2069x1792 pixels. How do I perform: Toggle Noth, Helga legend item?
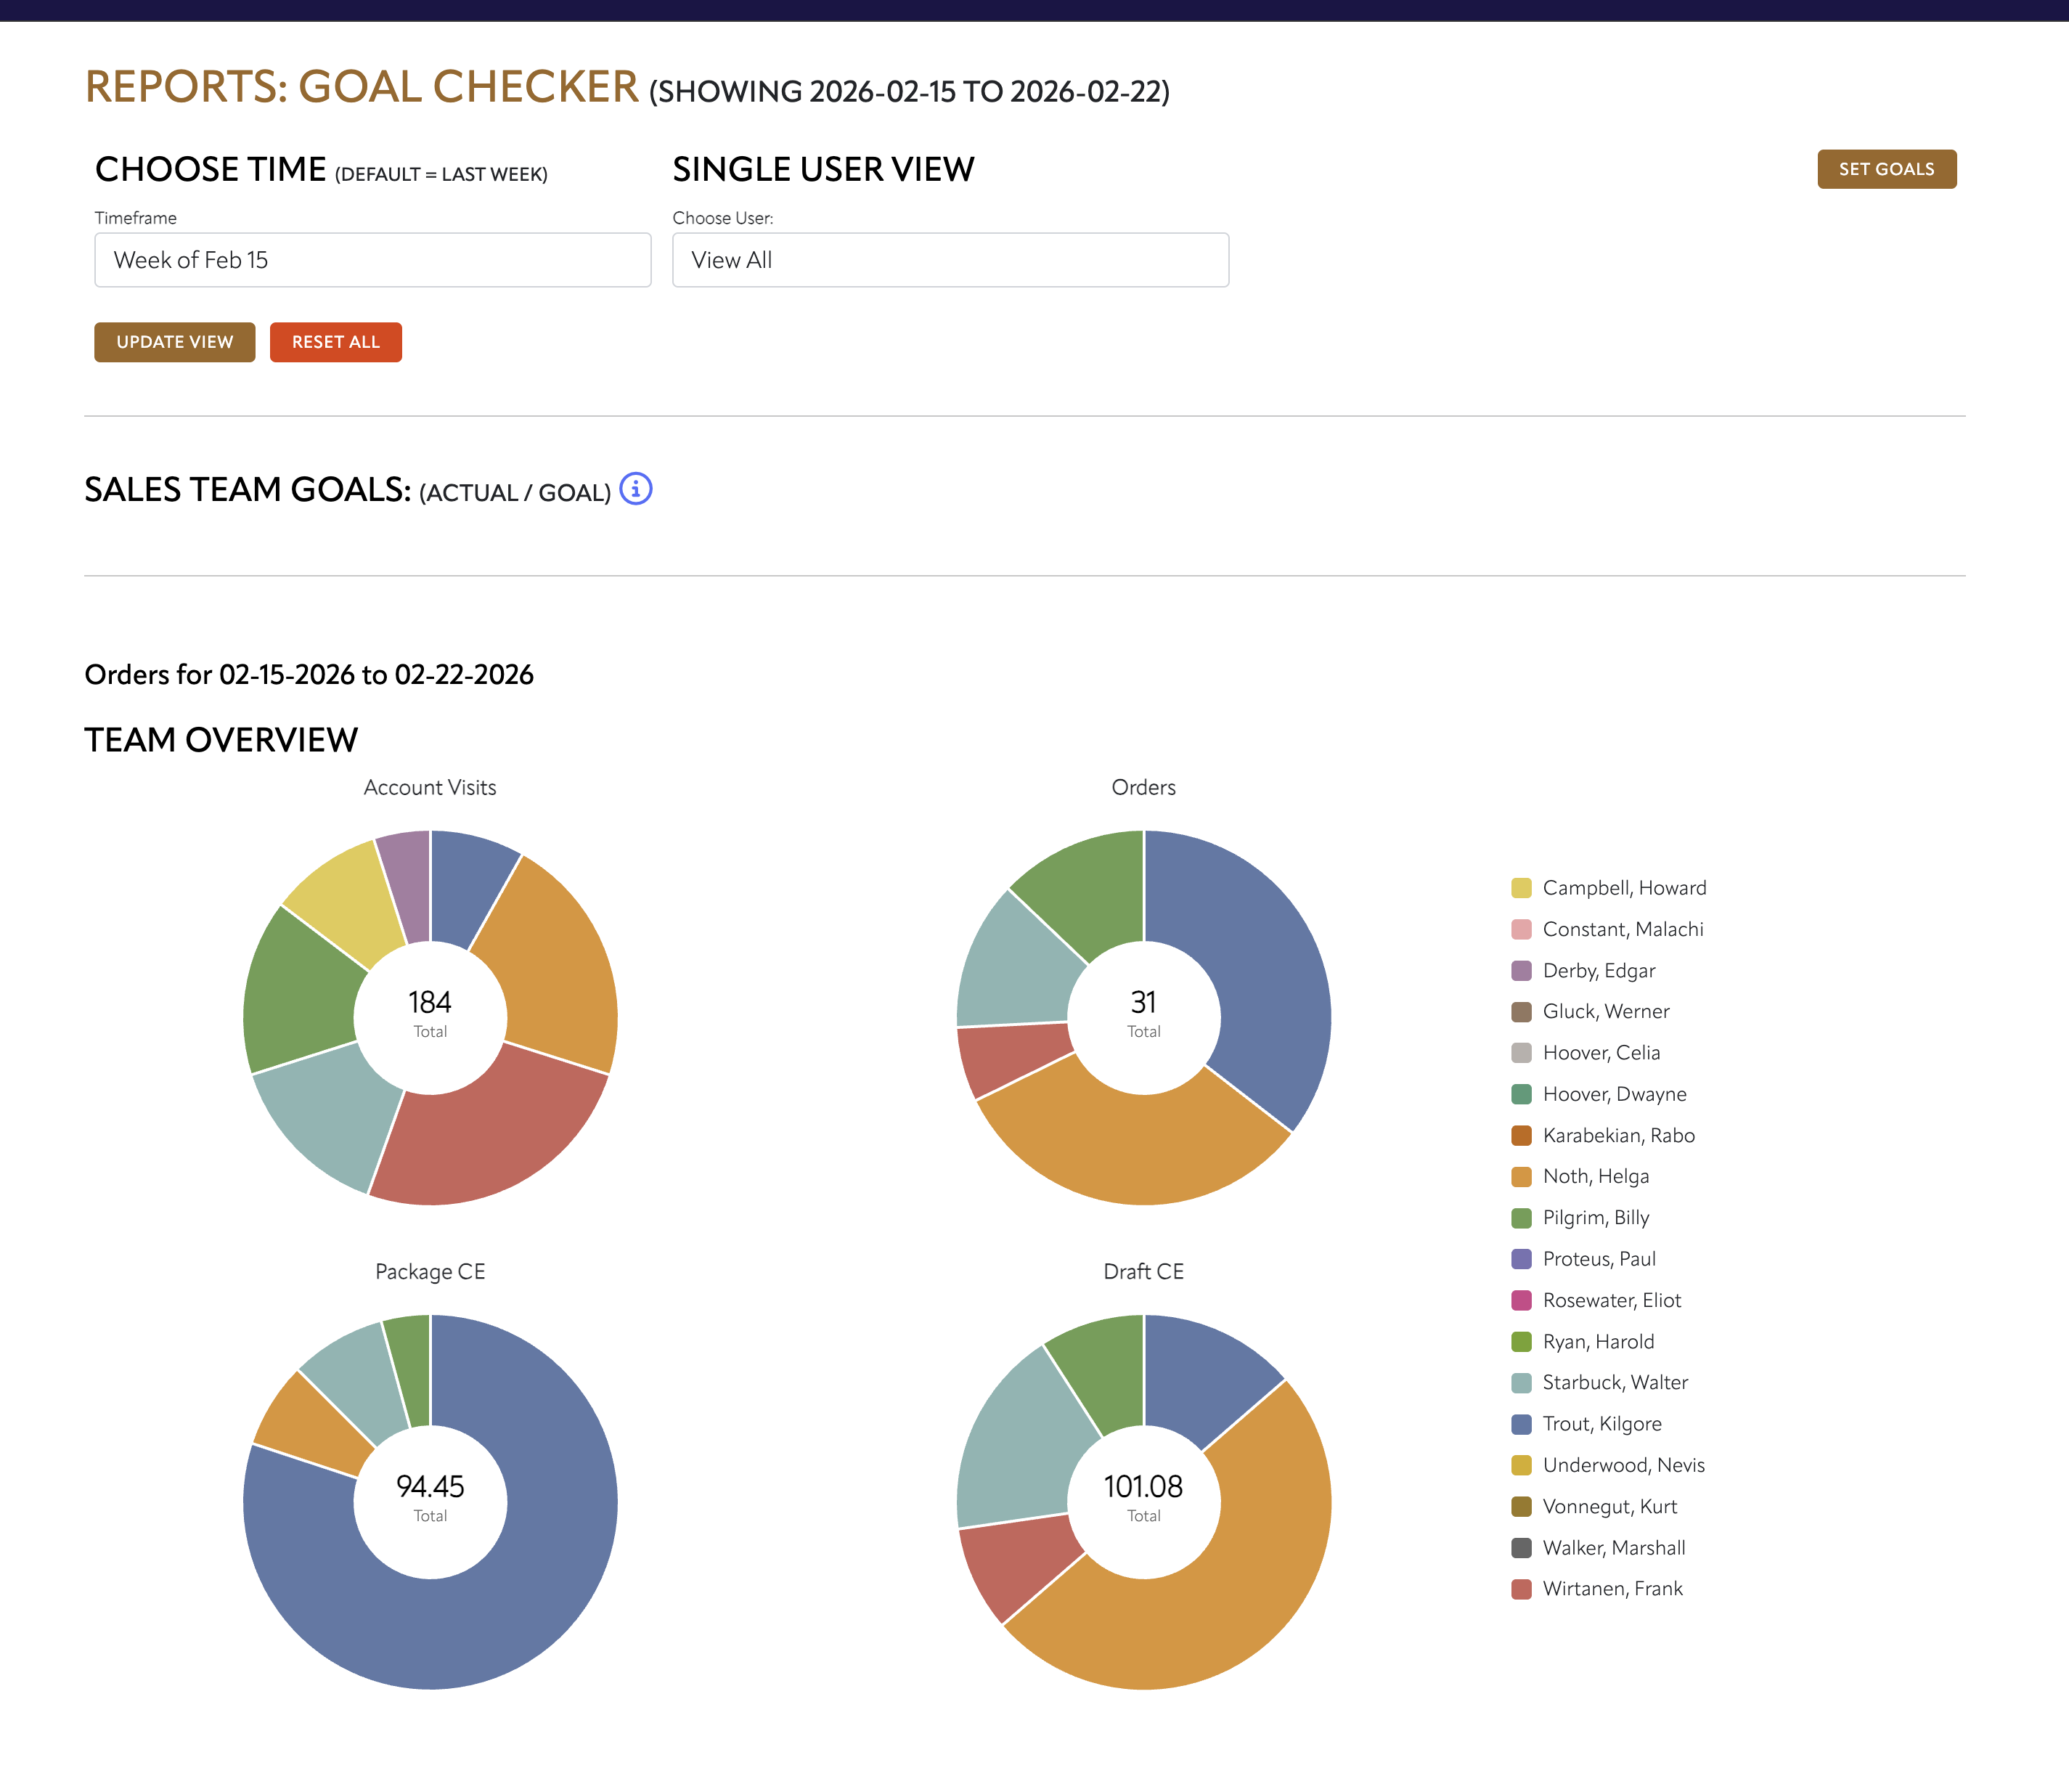click(1595, 1176)
